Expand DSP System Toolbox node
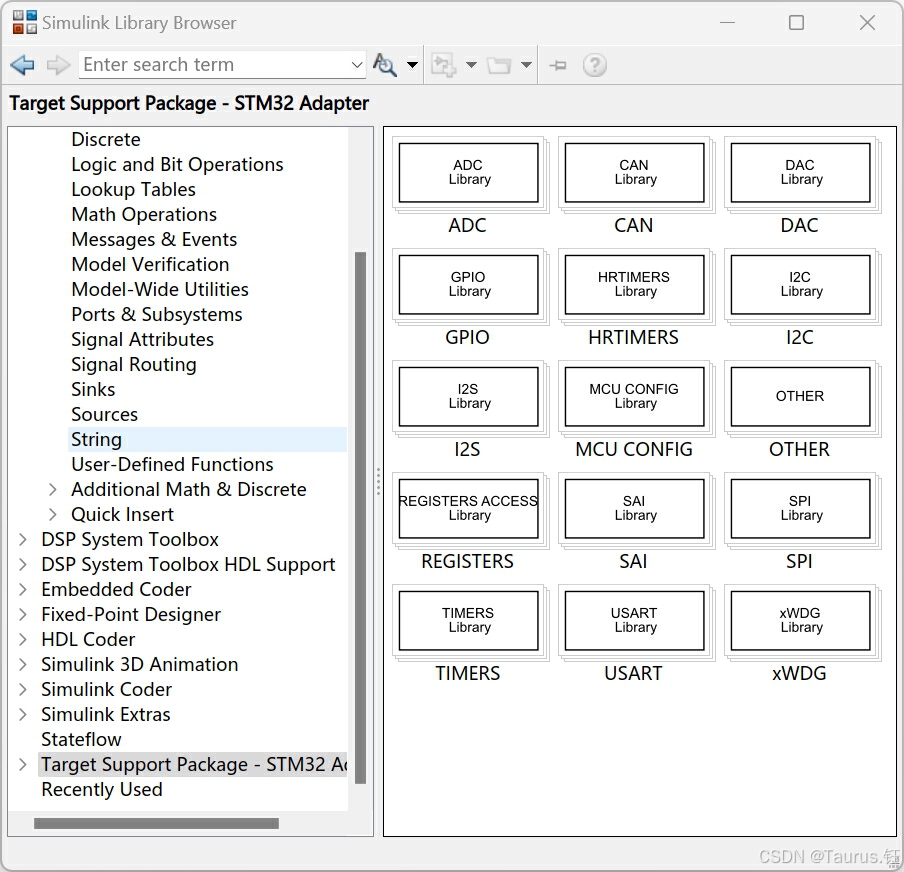 pos(22,540)
